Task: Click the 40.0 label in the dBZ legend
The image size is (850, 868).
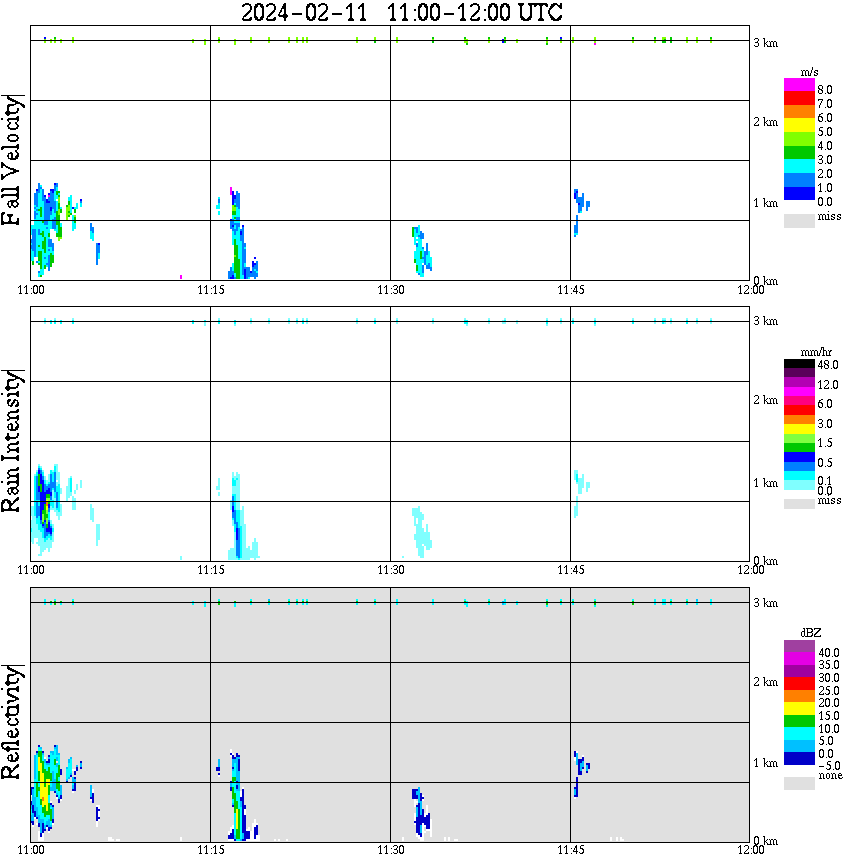Action: (828, 653)
